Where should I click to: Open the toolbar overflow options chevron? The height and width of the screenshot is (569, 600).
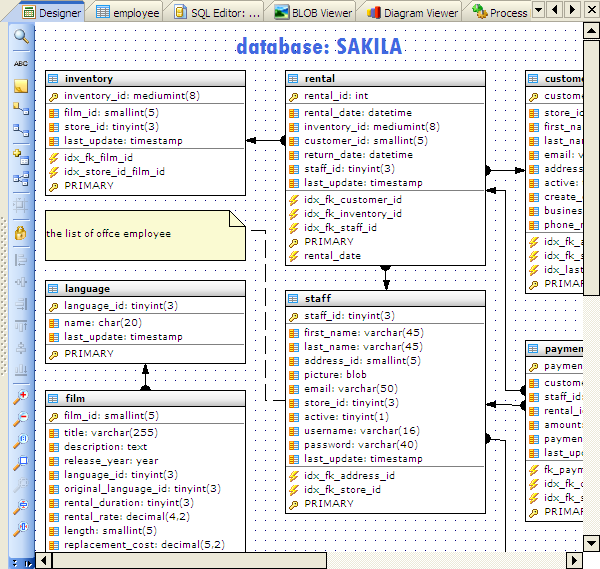pos(15,563)
